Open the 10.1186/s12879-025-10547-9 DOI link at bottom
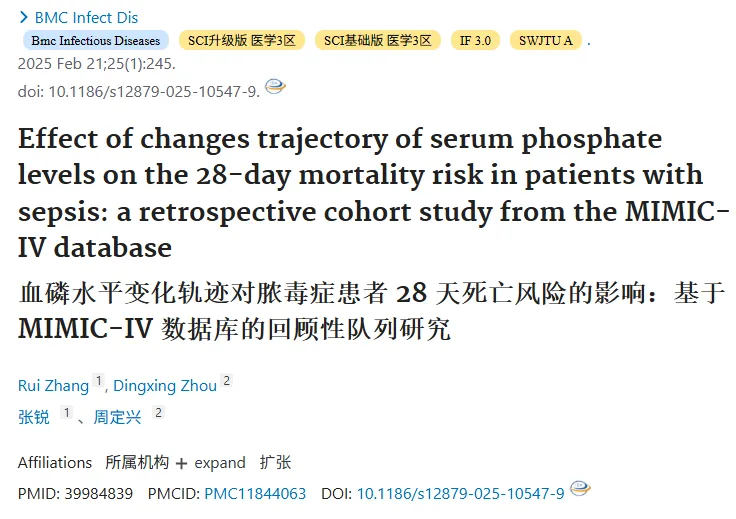Screen dimensions: 736x519 click(460, 494)
